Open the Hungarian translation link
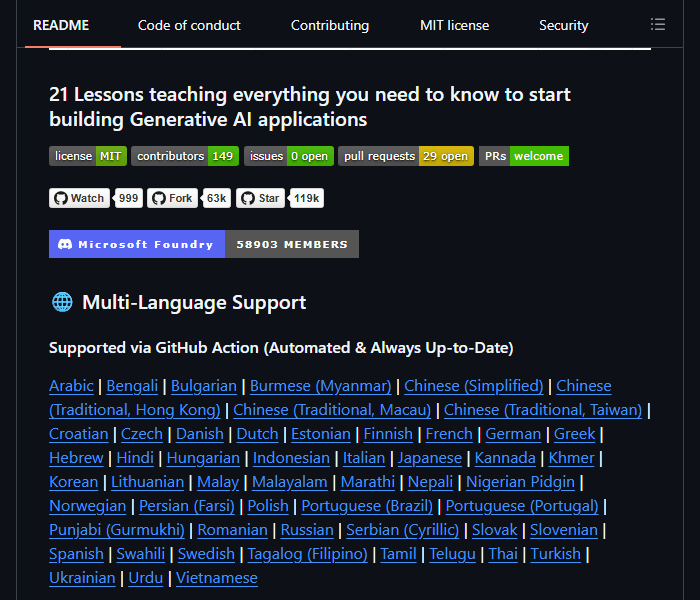This screenshot has width=700, height=600. tap(203, 458)
